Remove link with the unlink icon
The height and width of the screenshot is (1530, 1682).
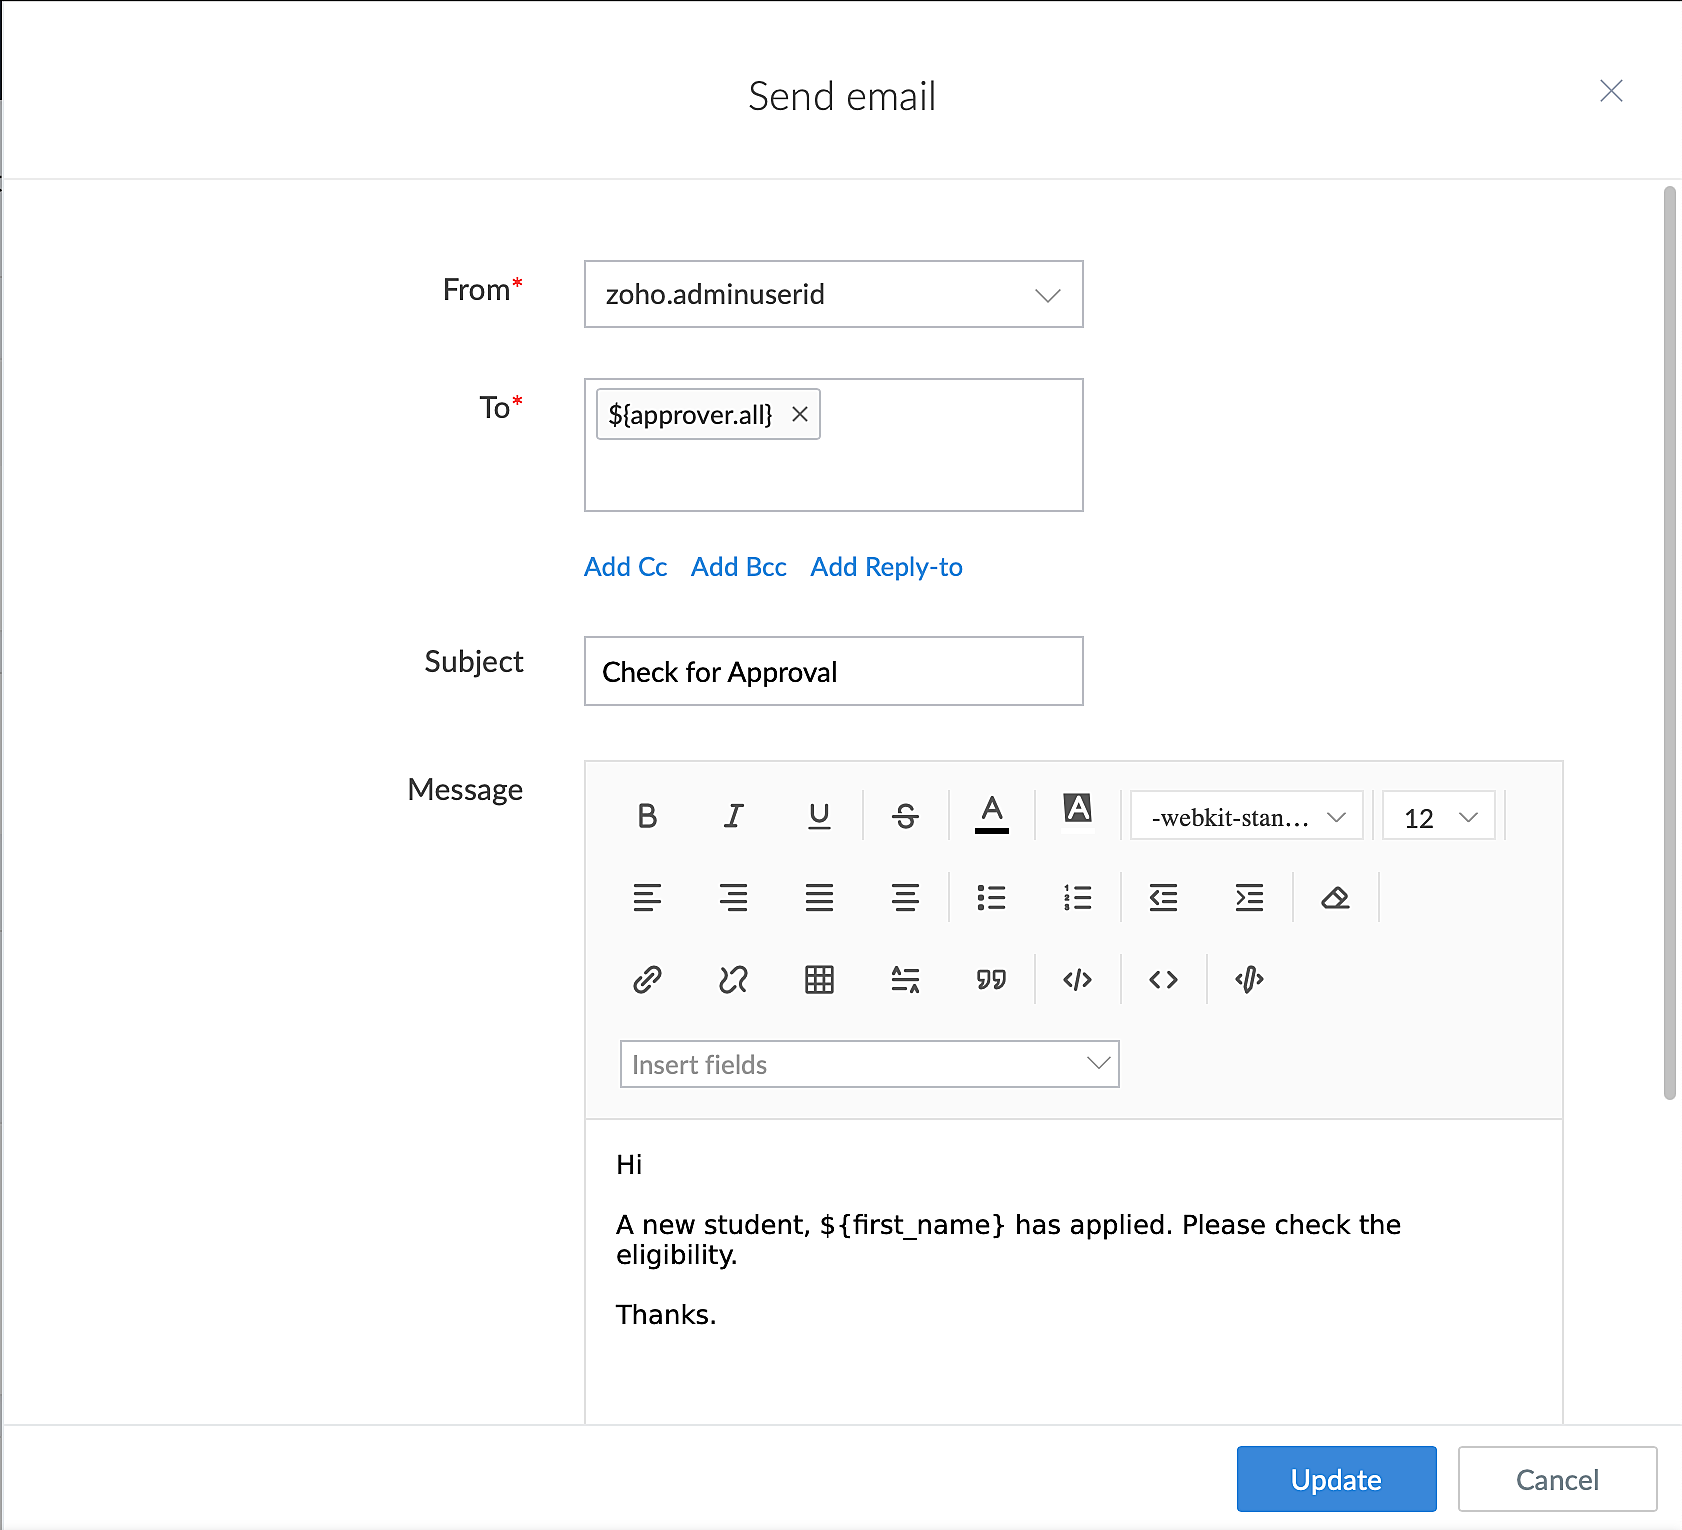(x=733, y=979)
